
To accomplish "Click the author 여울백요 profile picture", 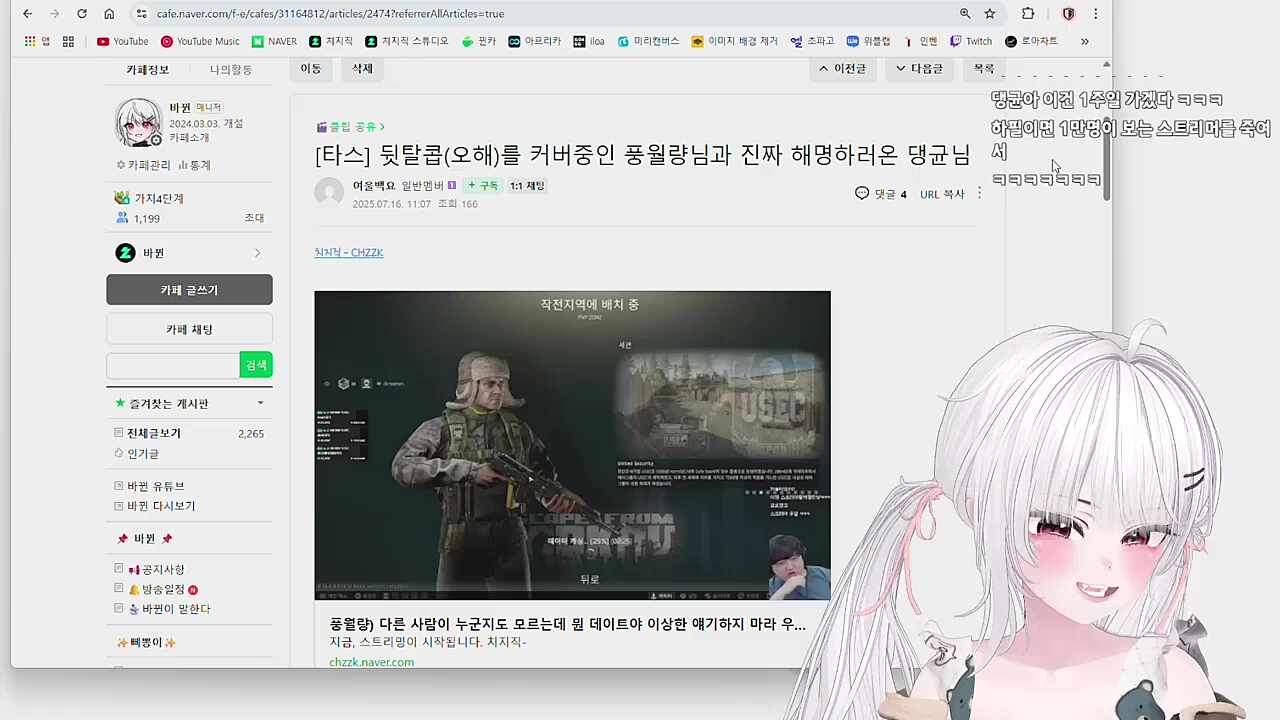I will 329,193.
